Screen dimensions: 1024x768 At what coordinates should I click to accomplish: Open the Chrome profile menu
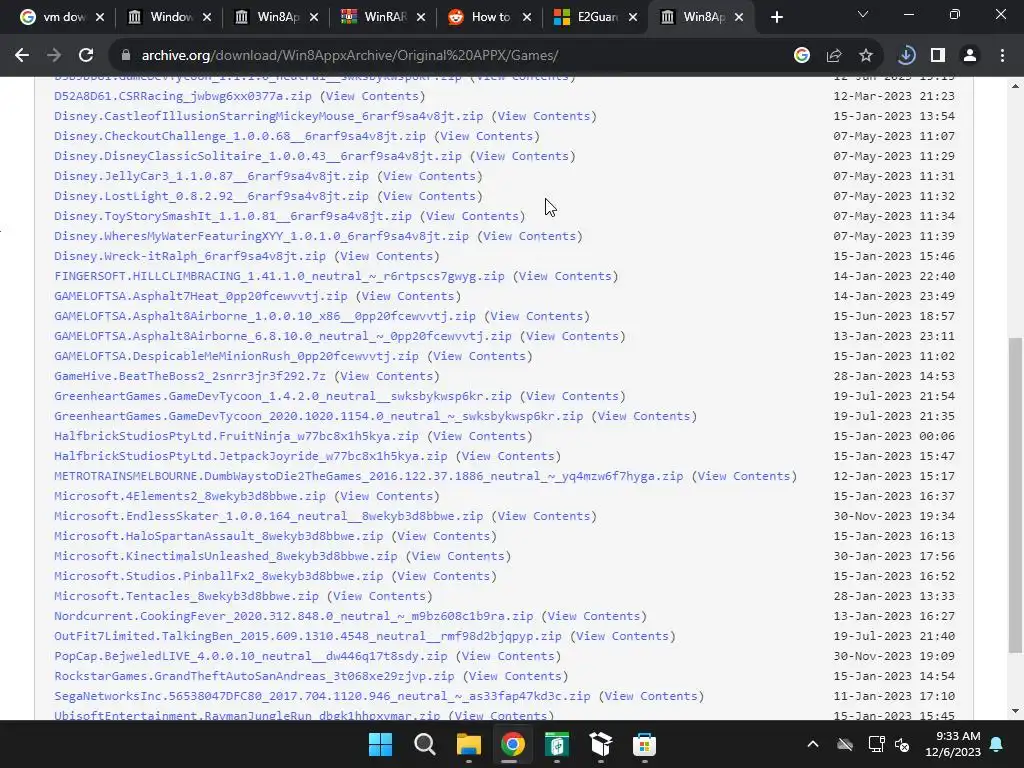point(970,56)
